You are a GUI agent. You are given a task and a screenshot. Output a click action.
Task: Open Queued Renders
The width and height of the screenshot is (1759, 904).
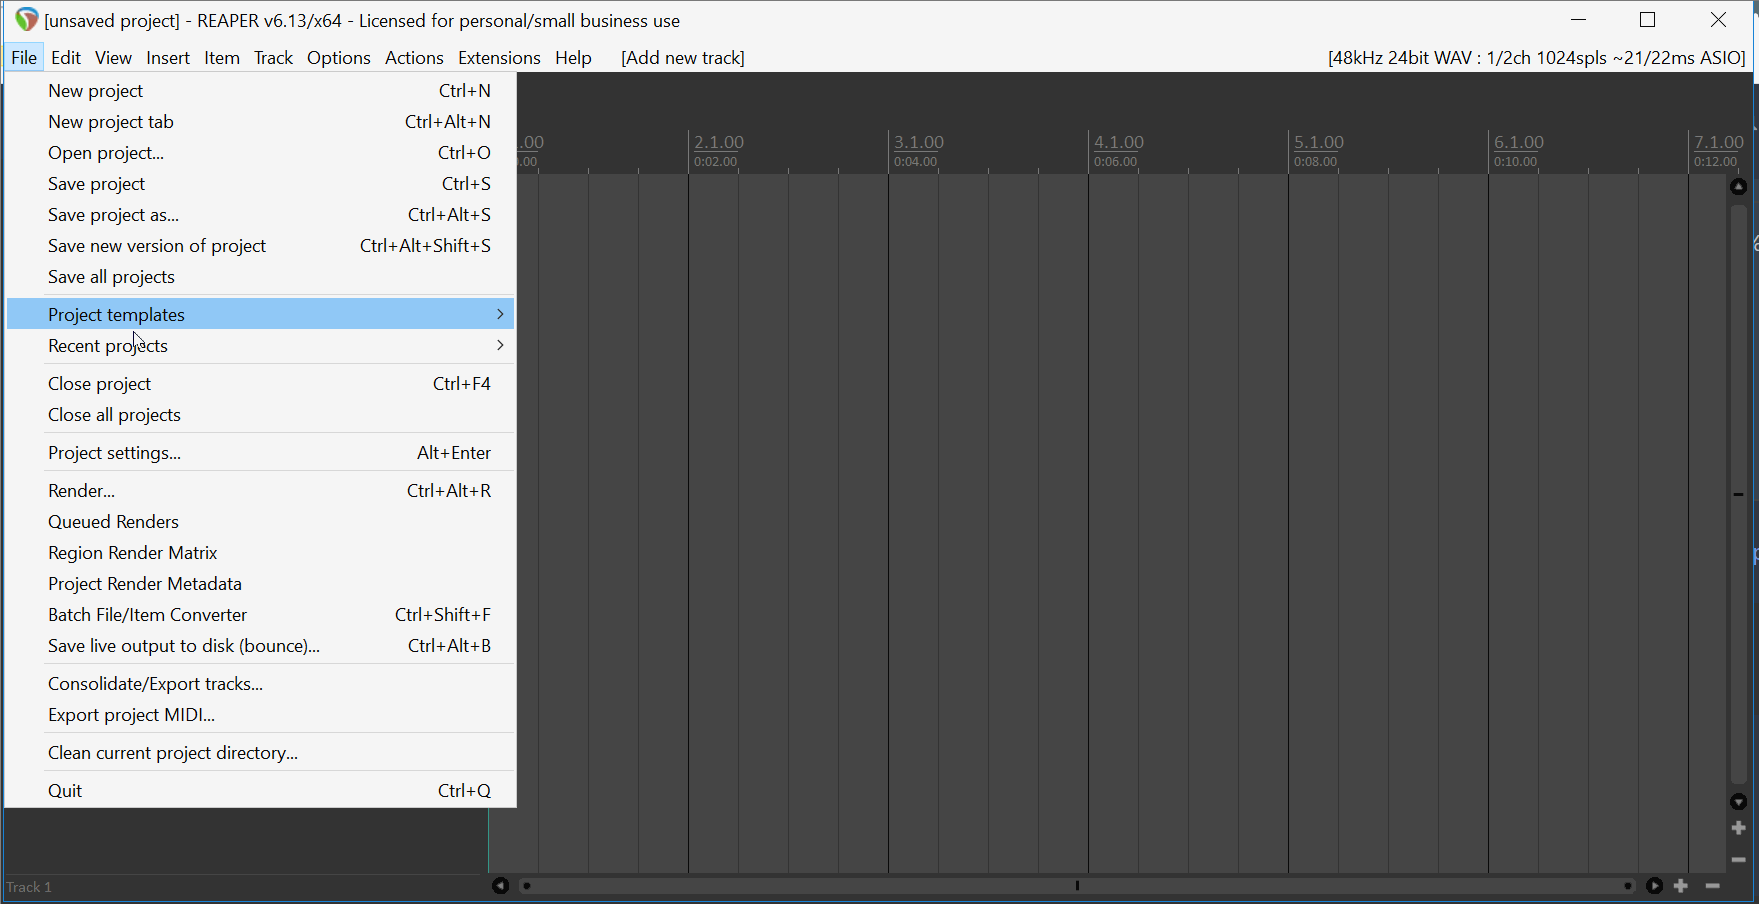click(260, 521)
